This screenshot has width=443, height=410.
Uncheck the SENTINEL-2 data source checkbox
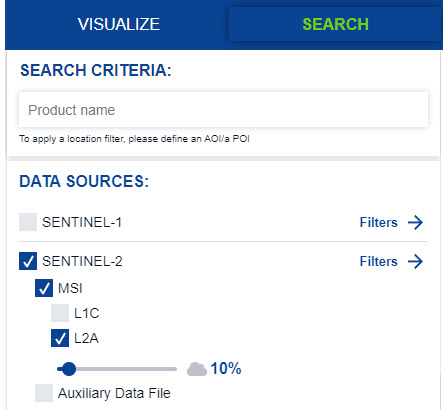pyautogui.click(x=28, y=261)
